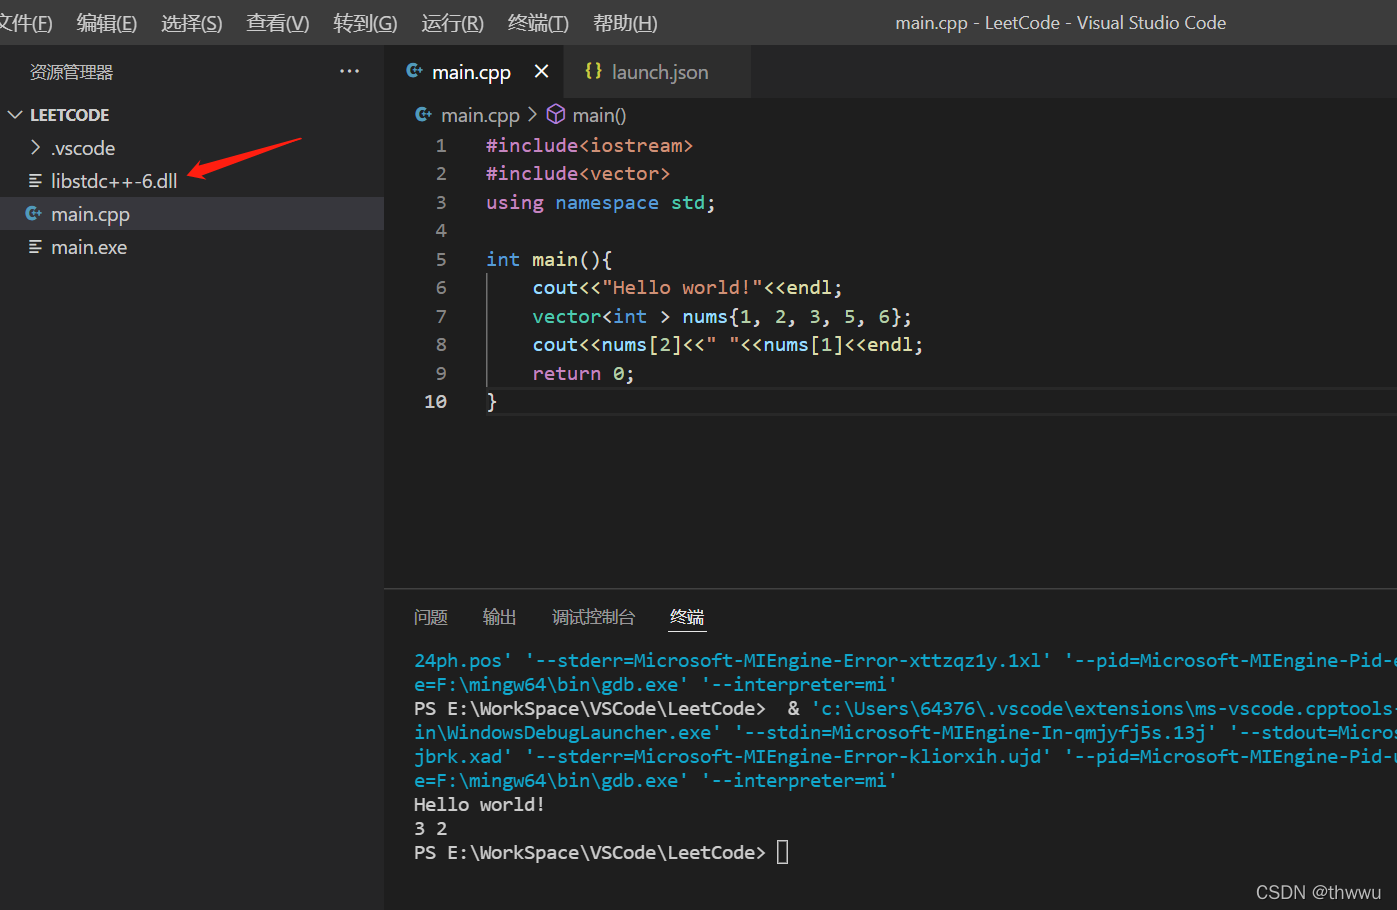The height and width of the screenshot is (910, 1397).
Task: Open the 终端(T) menu
Action: [x=538, y=23]
